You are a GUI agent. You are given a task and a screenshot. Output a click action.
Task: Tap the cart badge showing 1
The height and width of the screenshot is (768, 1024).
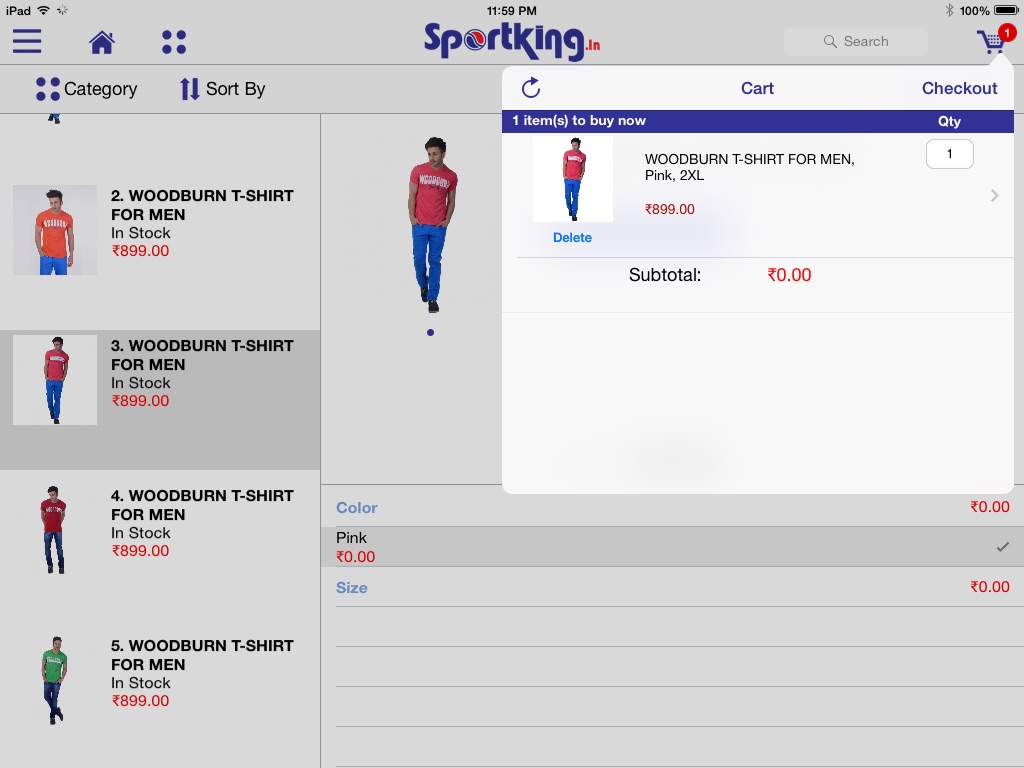click(1007, 32)
